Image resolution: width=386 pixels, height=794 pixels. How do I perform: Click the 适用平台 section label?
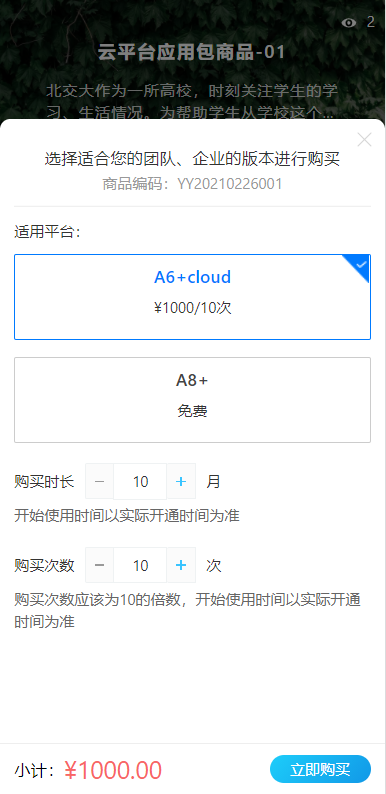(48, 232)
